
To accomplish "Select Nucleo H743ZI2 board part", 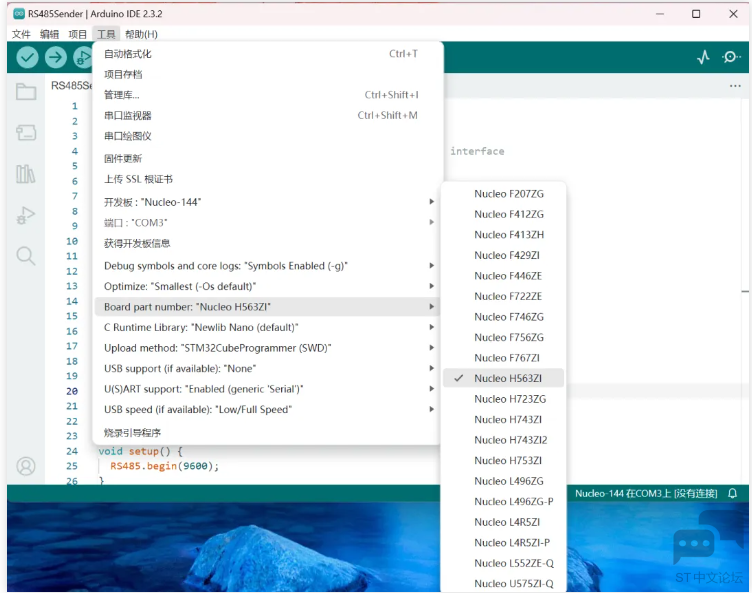I will [x=503, y=440].
